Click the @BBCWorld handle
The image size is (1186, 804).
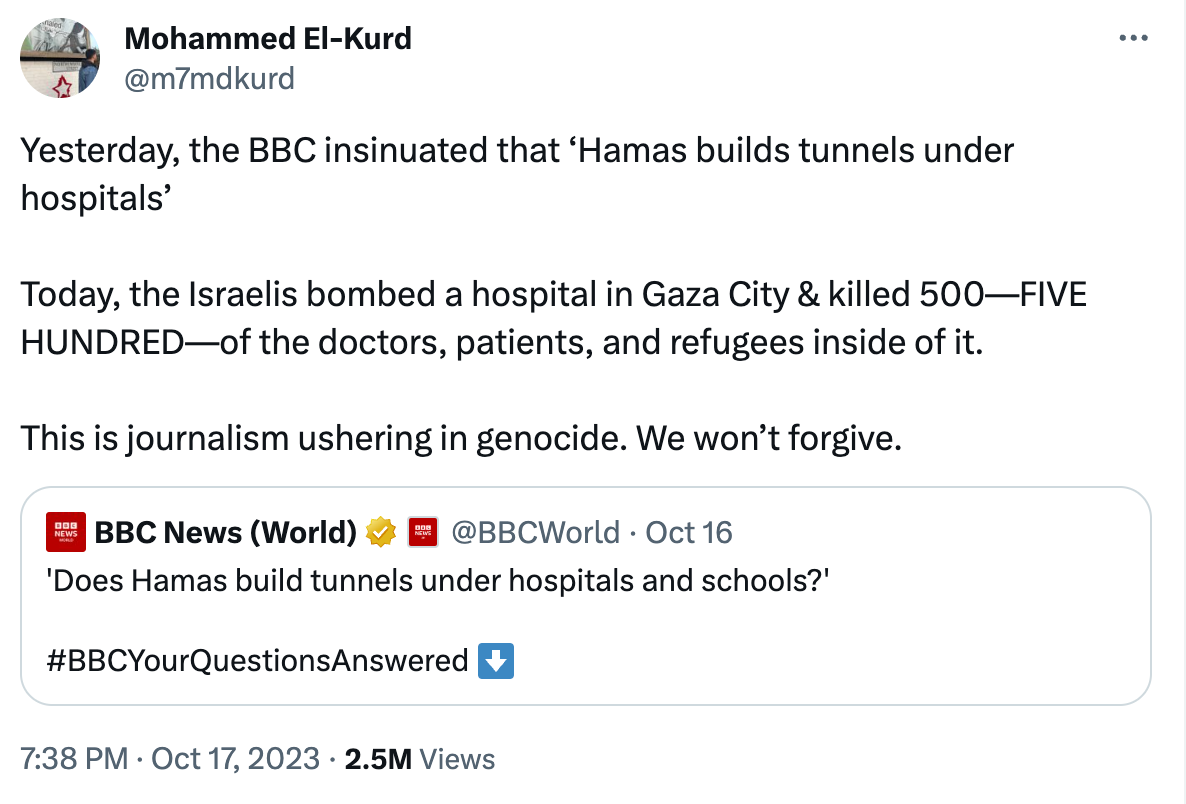point(536,532)
